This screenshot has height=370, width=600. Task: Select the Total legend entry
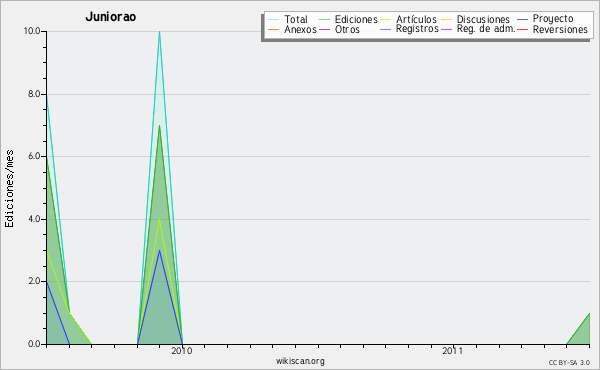coord(296,19)
